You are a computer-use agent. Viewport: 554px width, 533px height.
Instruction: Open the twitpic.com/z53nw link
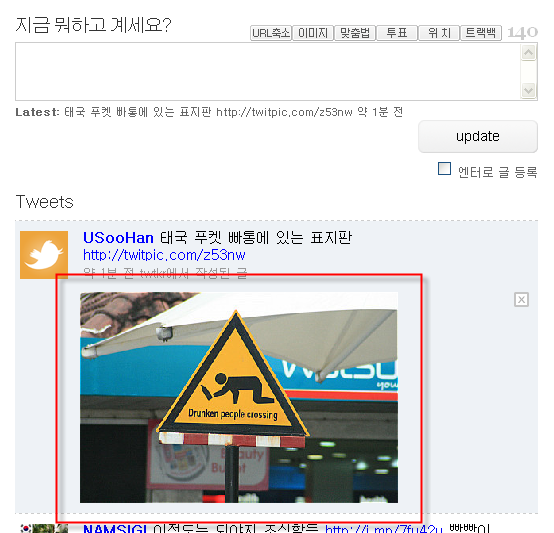point(164,255)
